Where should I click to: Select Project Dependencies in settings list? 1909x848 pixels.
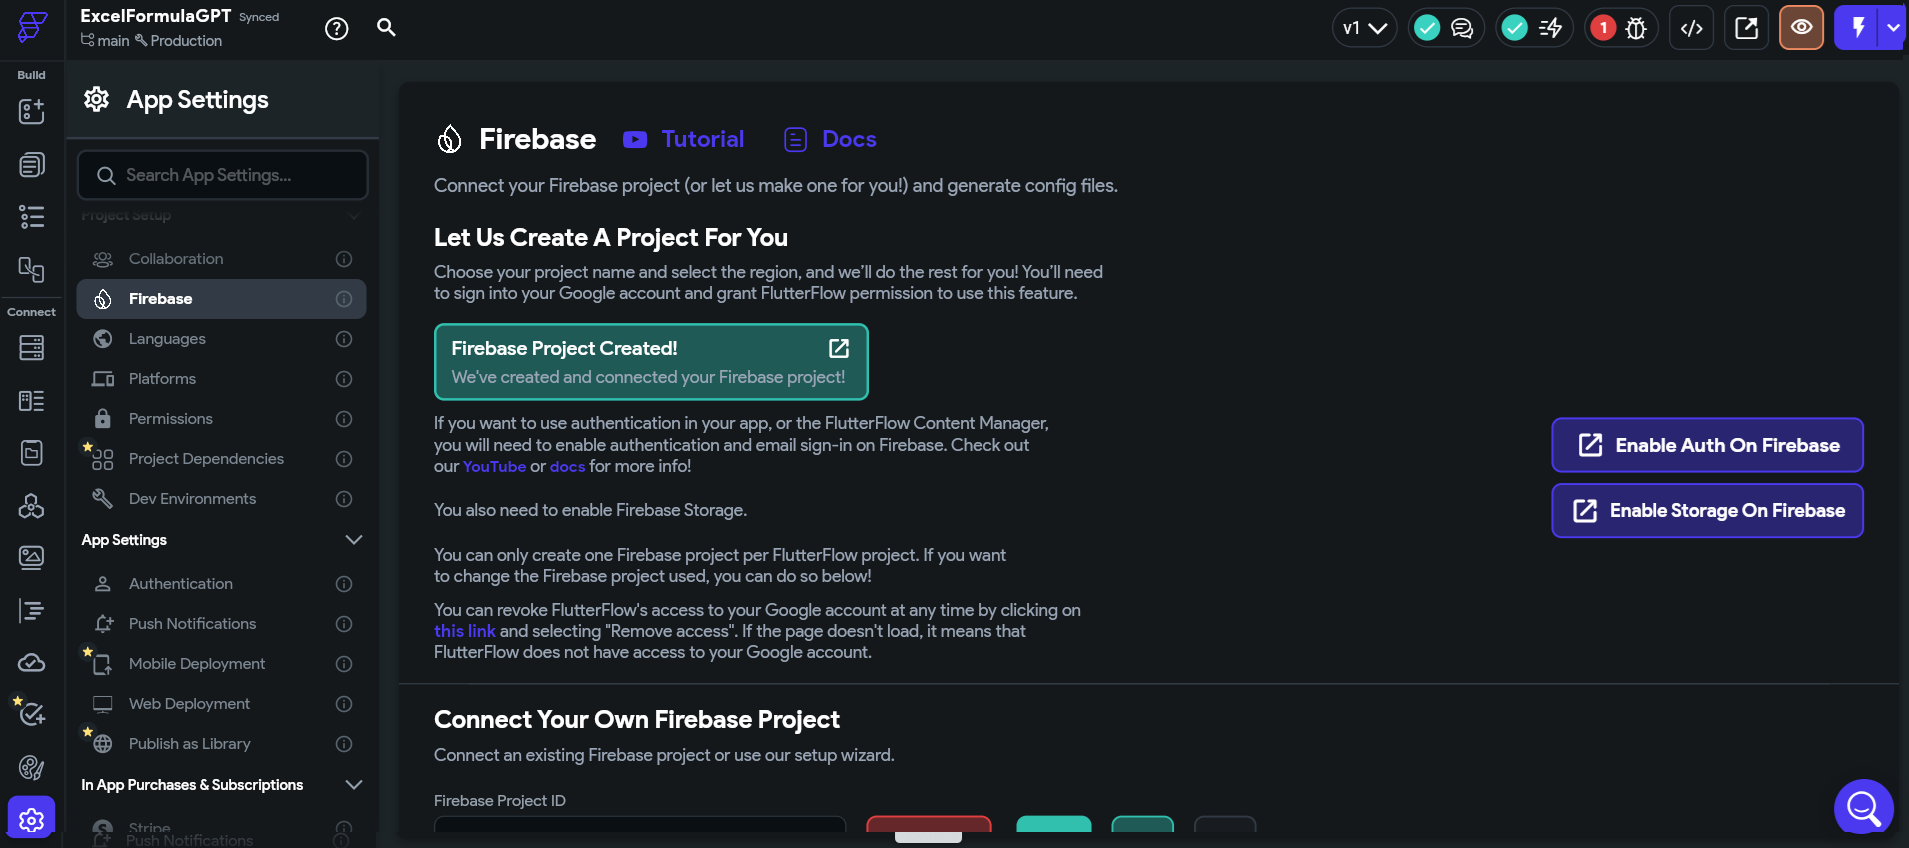click(221, 459)
